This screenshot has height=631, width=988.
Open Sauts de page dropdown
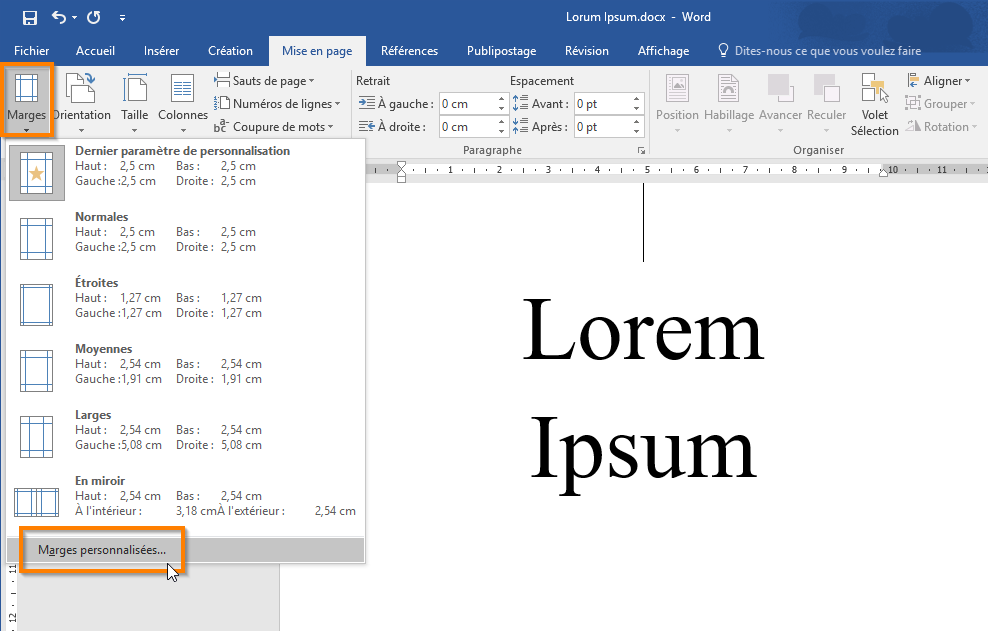(265, 81)
